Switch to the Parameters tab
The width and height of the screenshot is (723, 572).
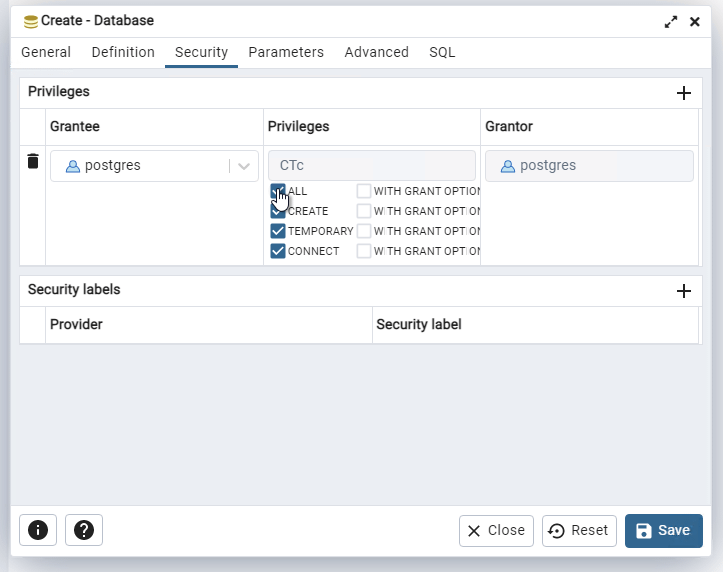(286, 52)
